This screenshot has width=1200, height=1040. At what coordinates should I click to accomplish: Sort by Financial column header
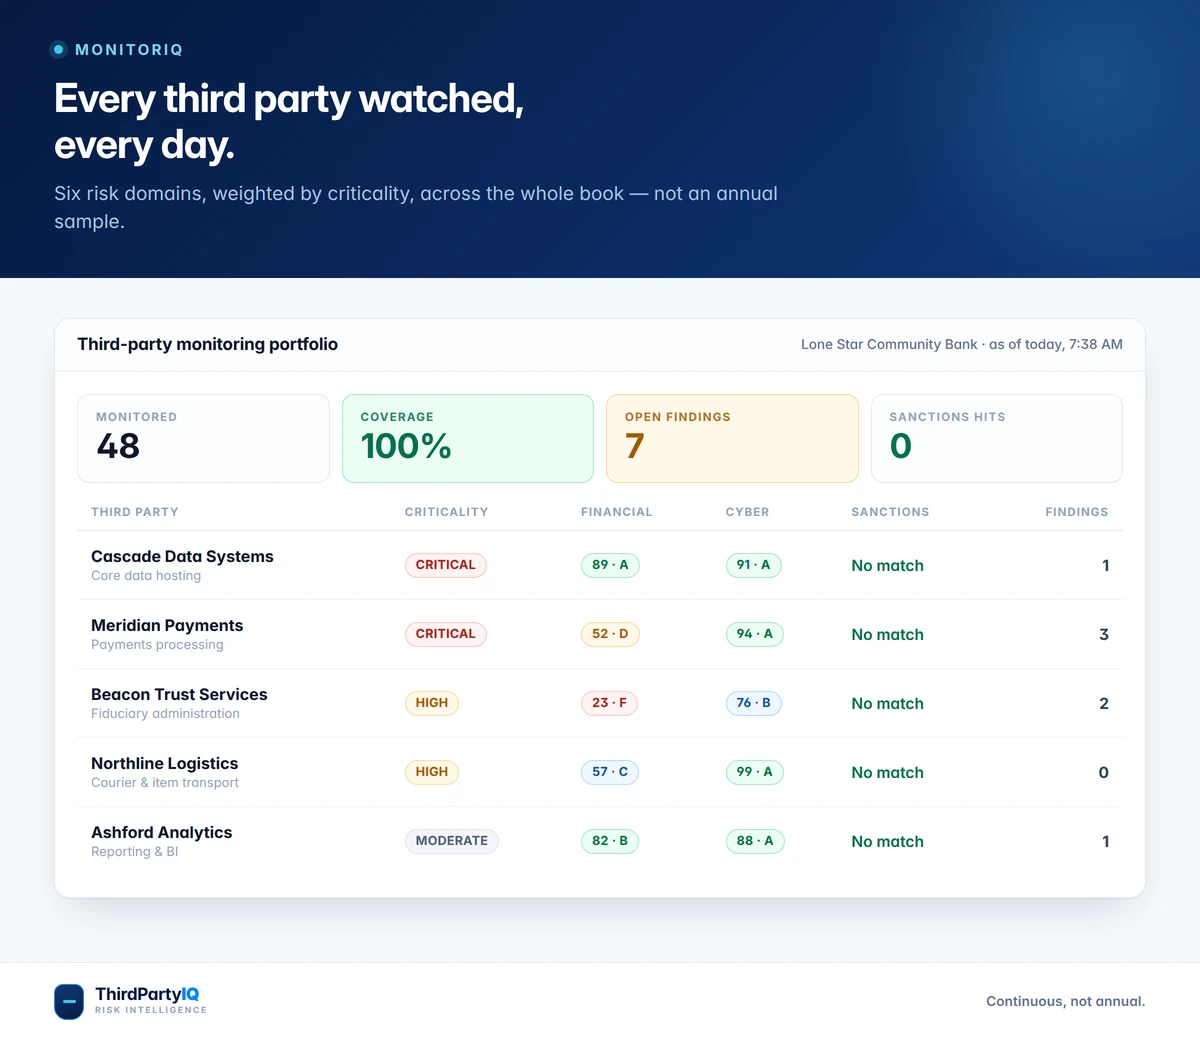tap(616, 512)
